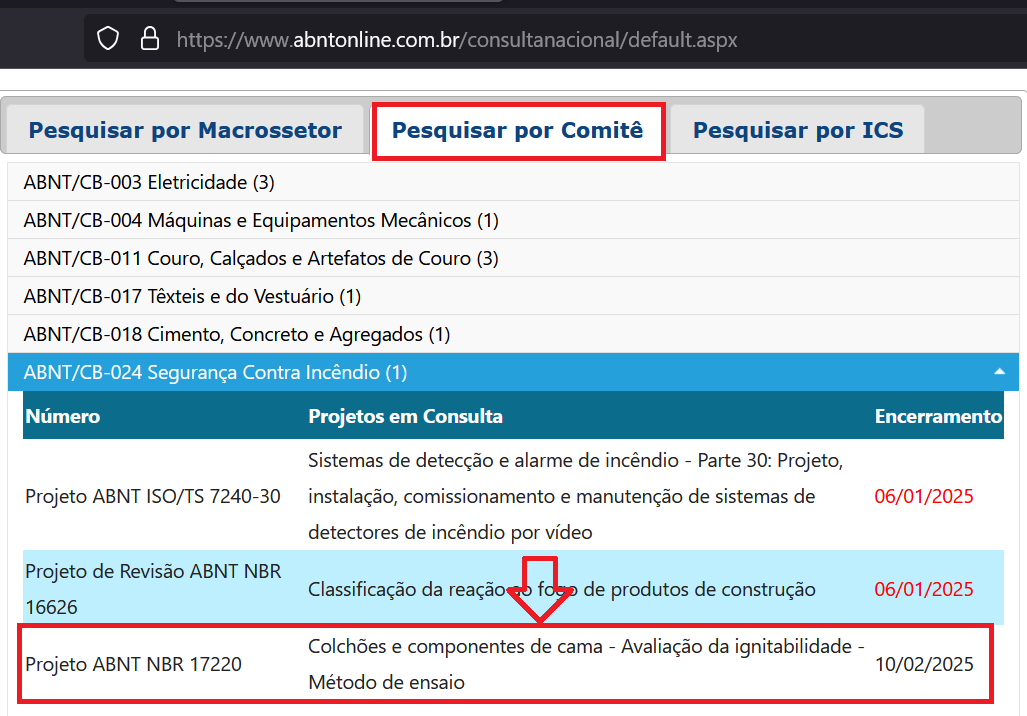Open Projeto ABNT ISO/TS 7240-30
This screenshot has width=1027, height=716.
pyautogui.click(x=153, y=496)
